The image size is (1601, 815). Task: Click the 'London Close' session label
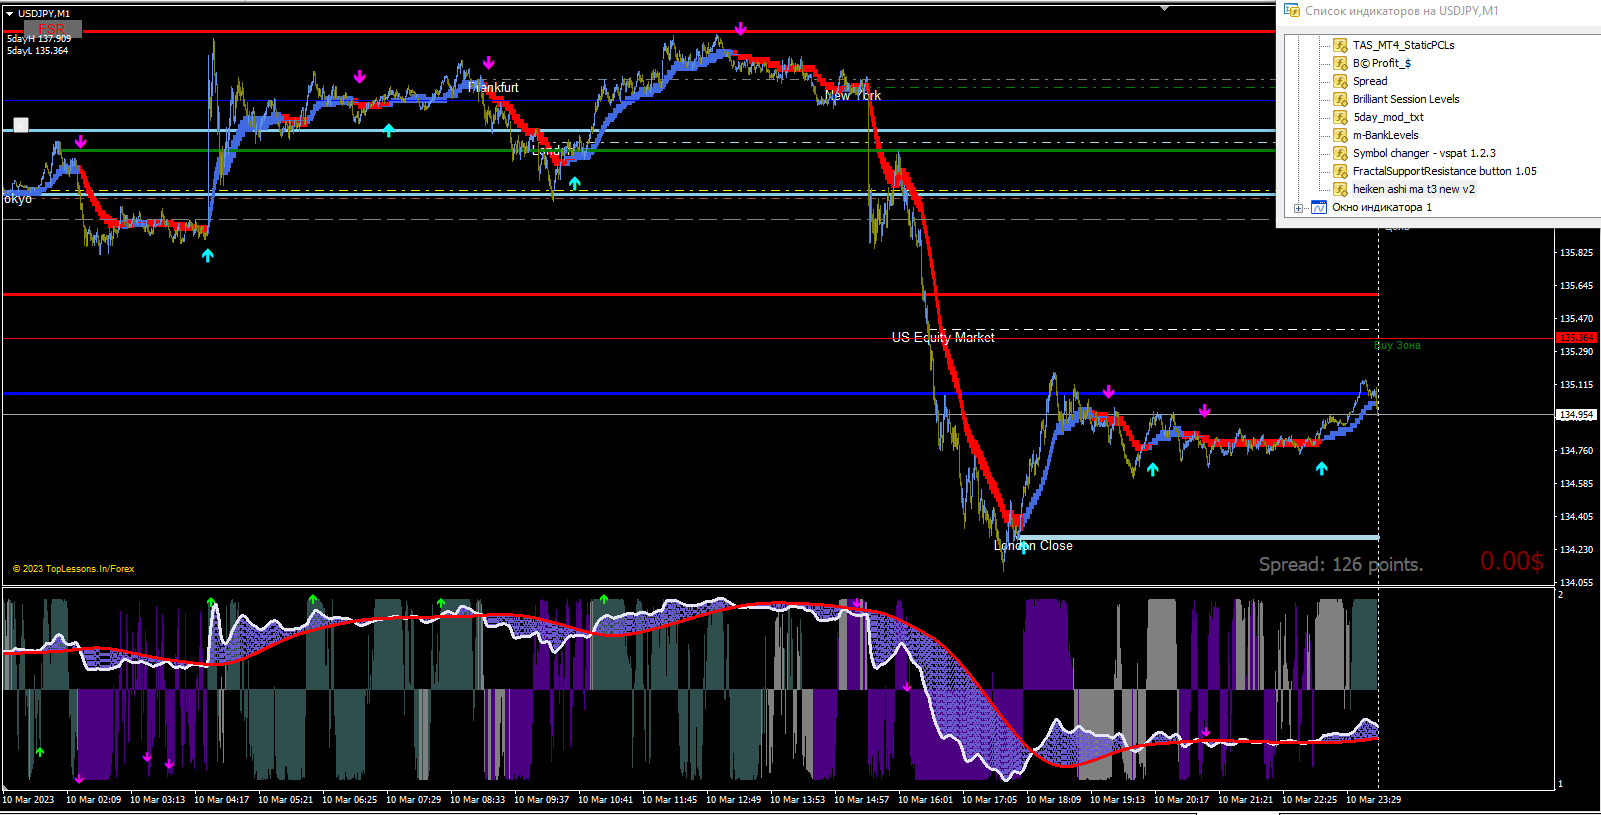coord(1033,546)
